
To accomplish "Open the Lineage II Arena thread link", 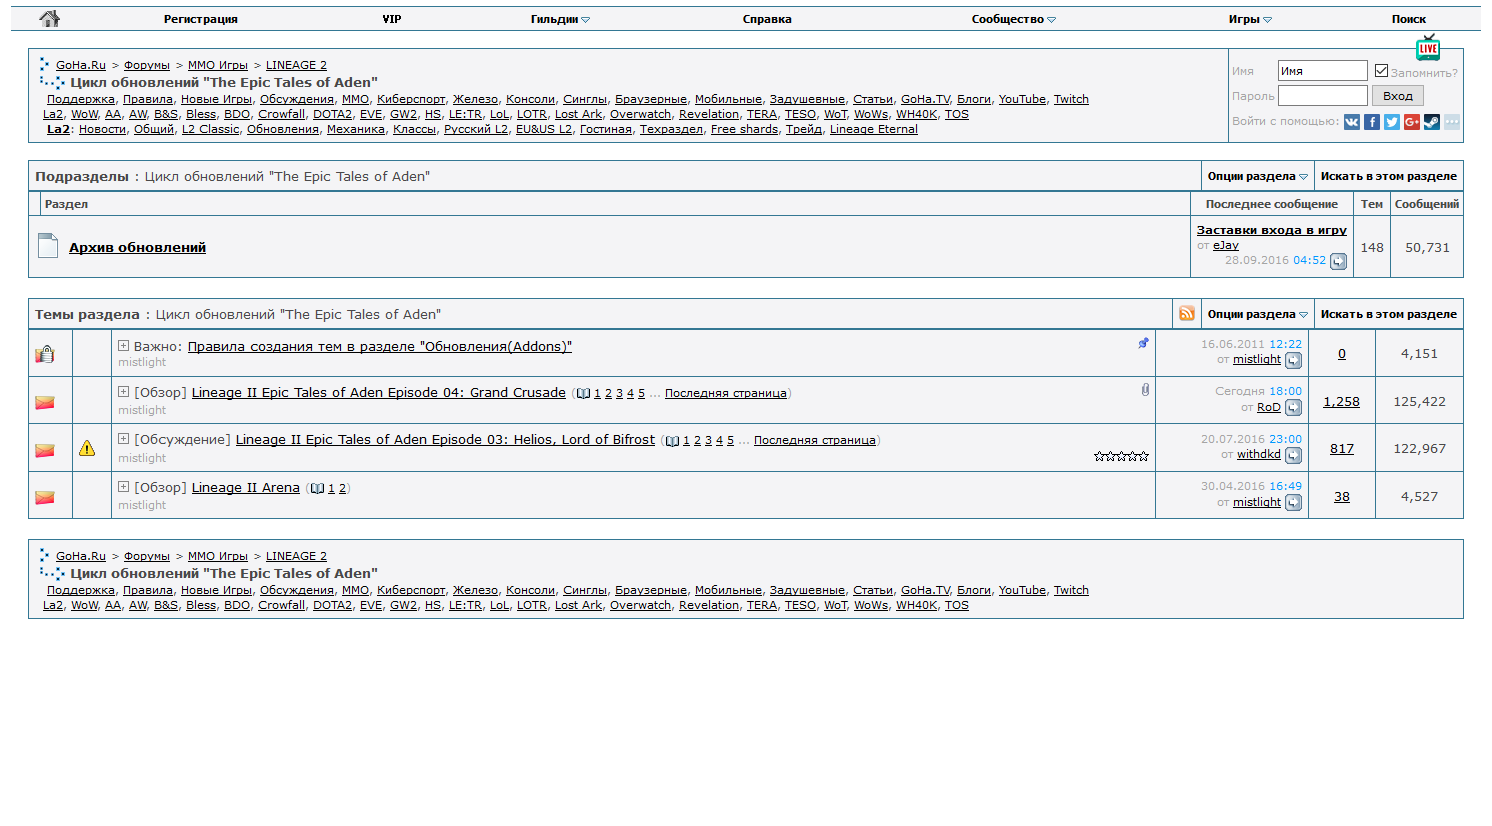I will coord(246,488).
